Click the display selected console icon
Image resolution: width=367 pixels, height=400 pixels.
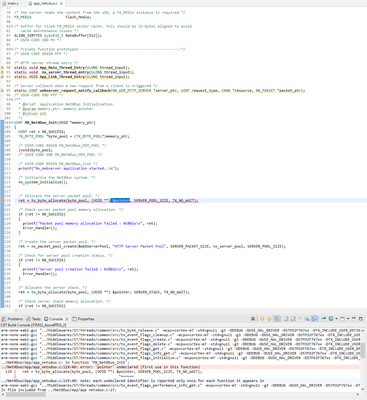pos(331,319)
